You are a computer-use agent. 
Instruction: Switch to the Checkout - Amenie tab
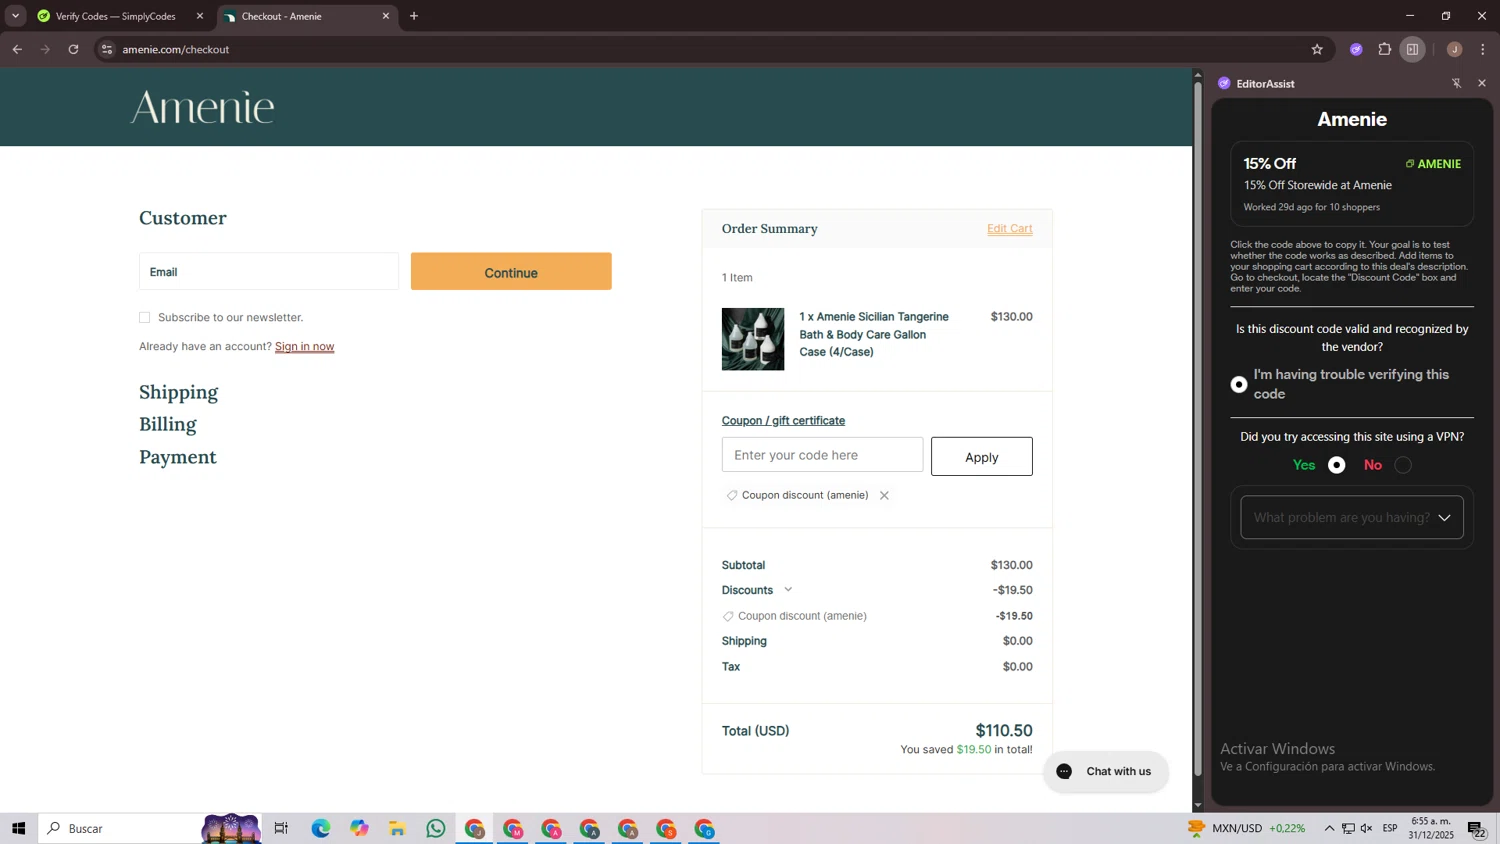[305, 16]
